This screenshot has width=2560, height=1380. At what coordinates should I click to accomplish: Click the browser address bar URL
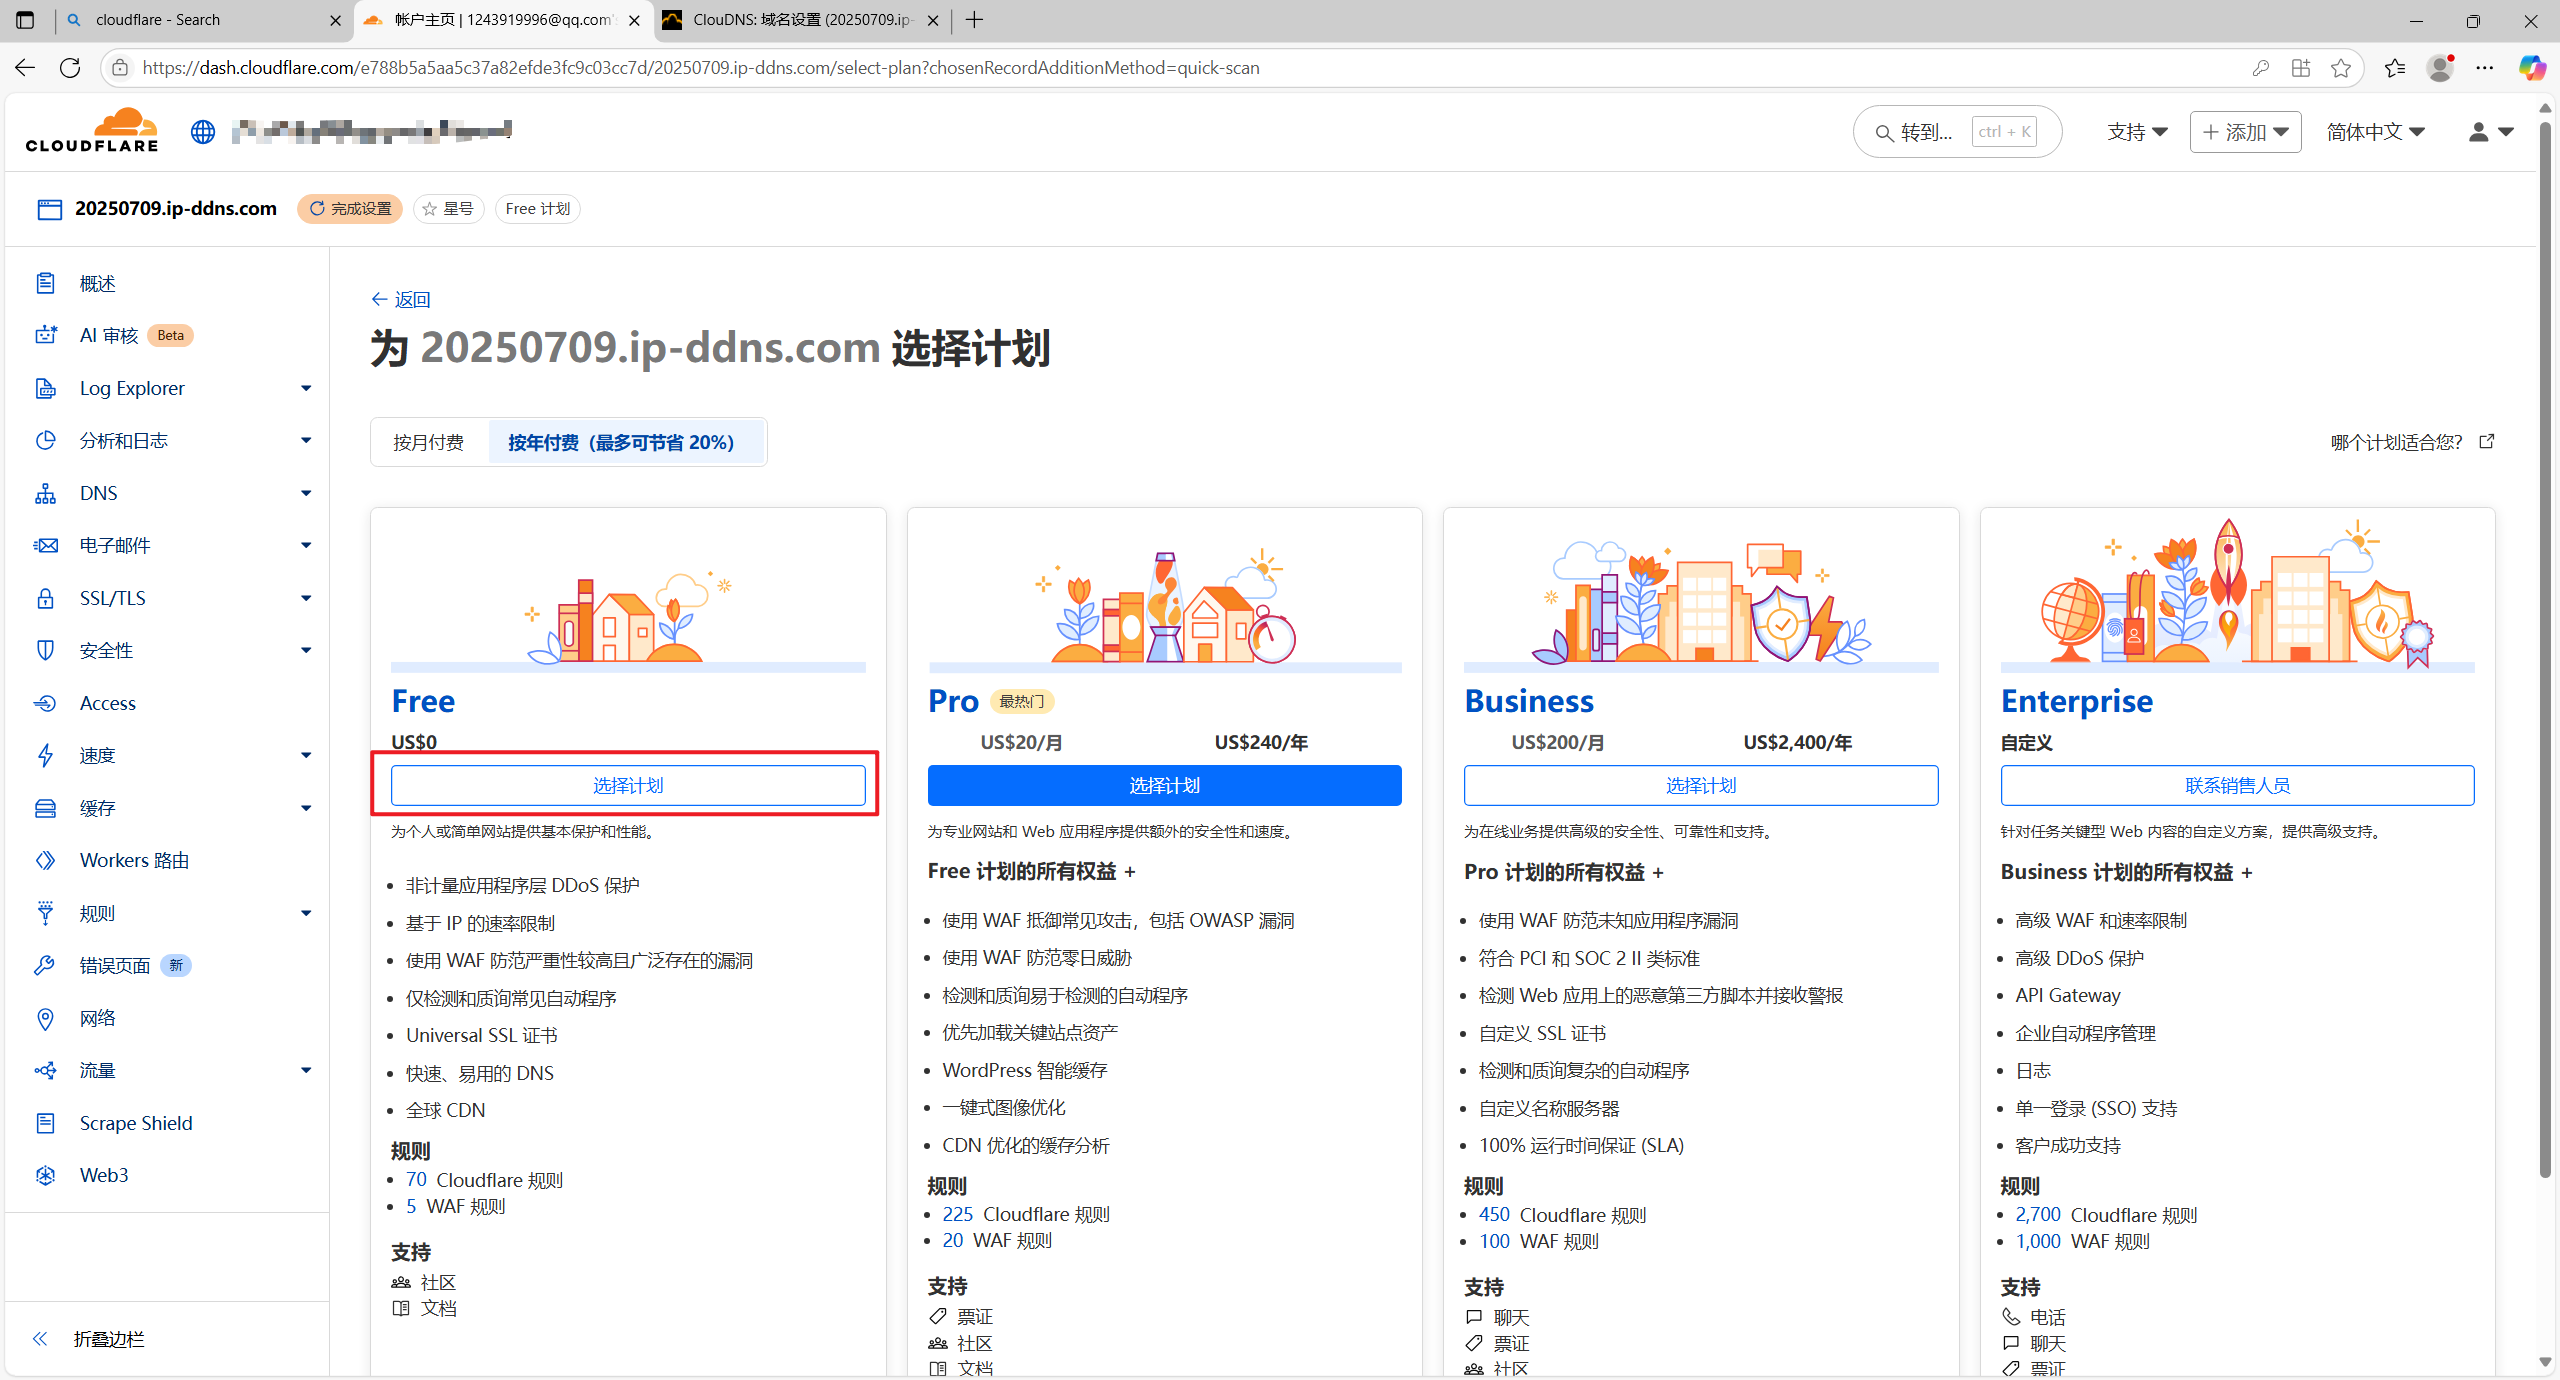(700, 67)
